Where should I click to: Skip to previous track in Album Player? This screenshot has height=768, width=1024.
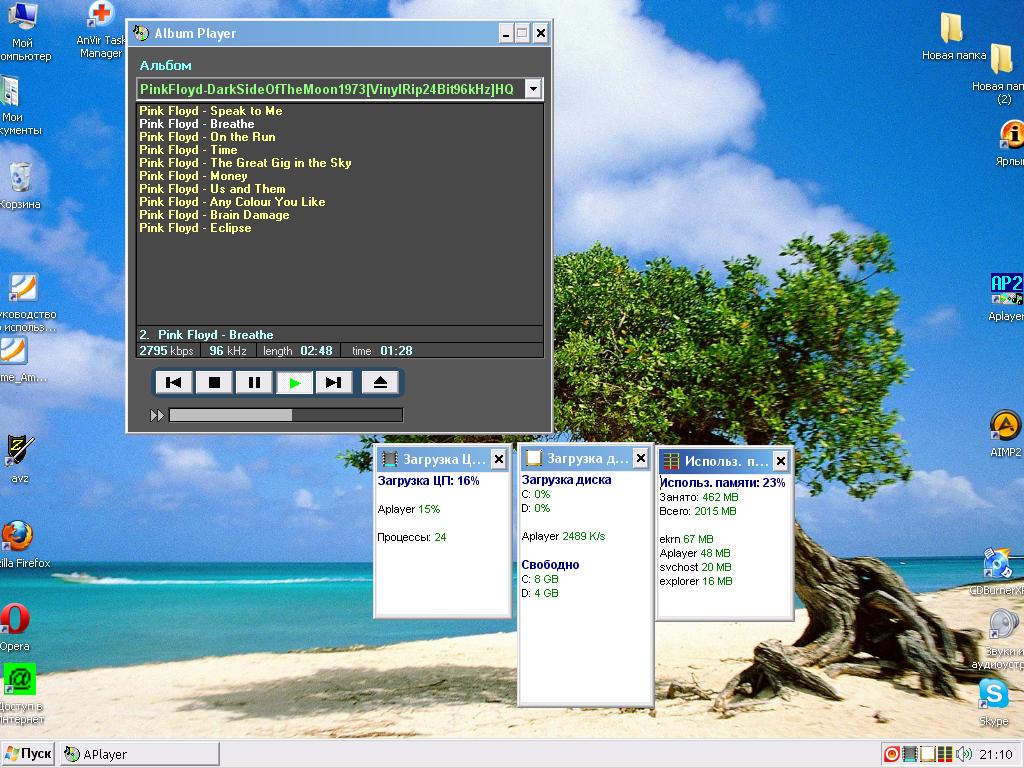point(174,383)
